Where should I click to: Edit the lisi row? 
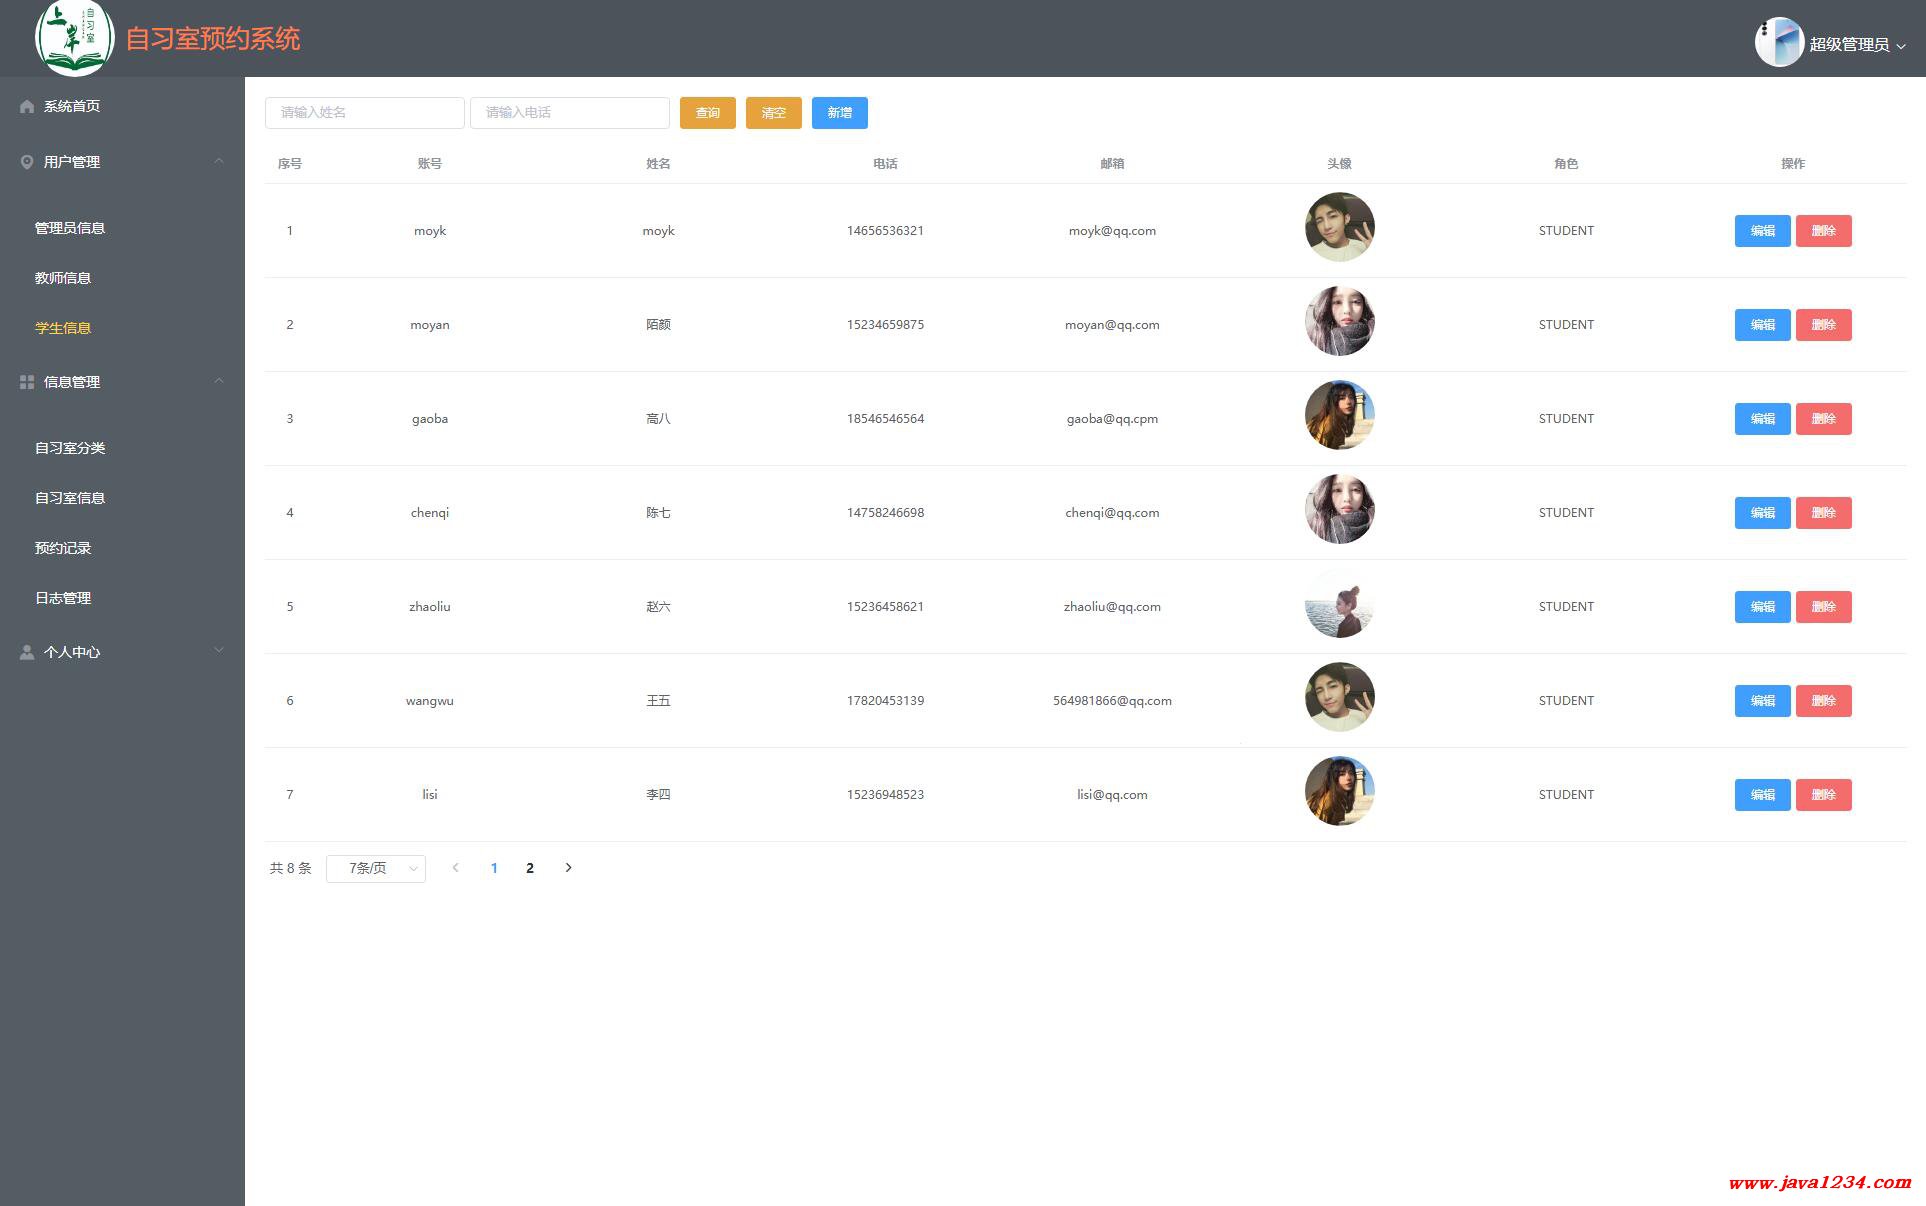[1763, 795]
